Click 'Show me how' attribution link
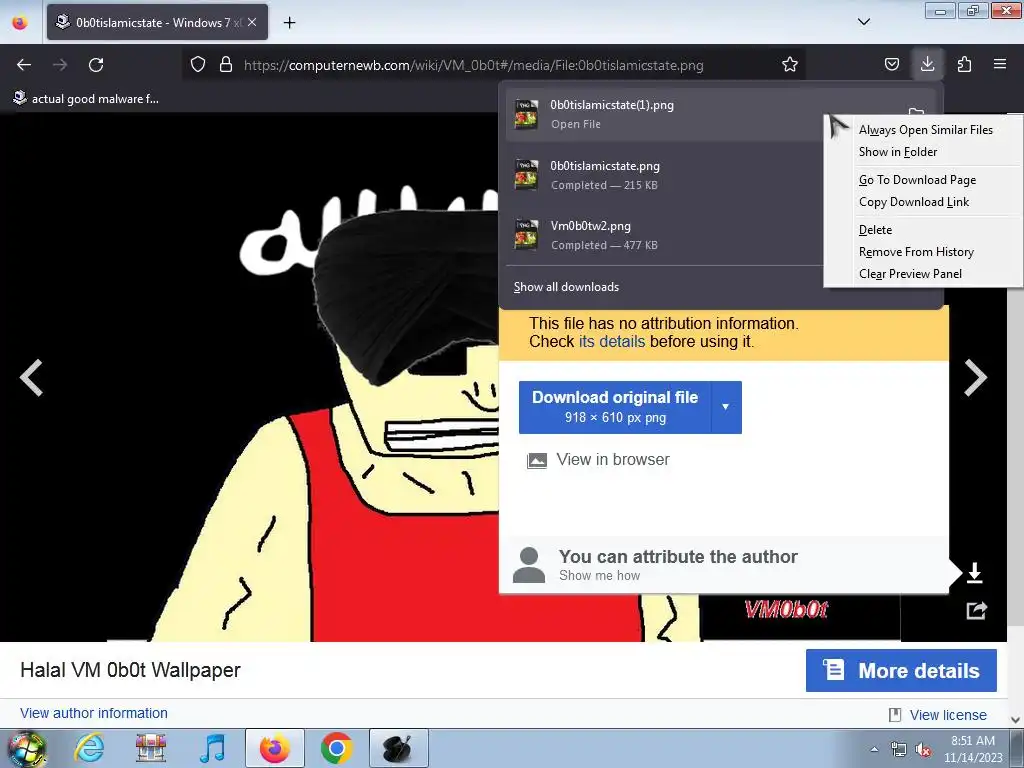 tap(600, 575)
